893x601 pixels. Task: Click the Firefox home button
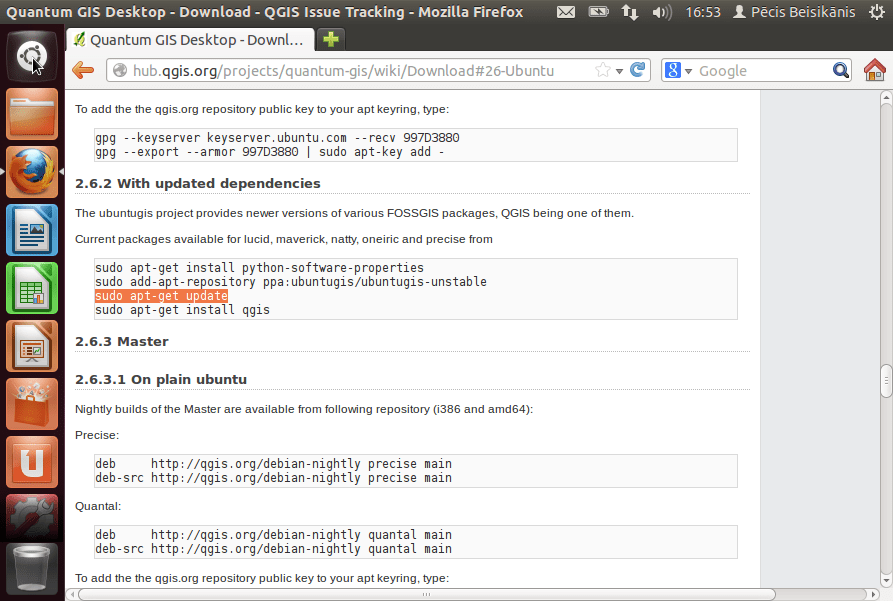pyautogui.click(x=874, y=70)
